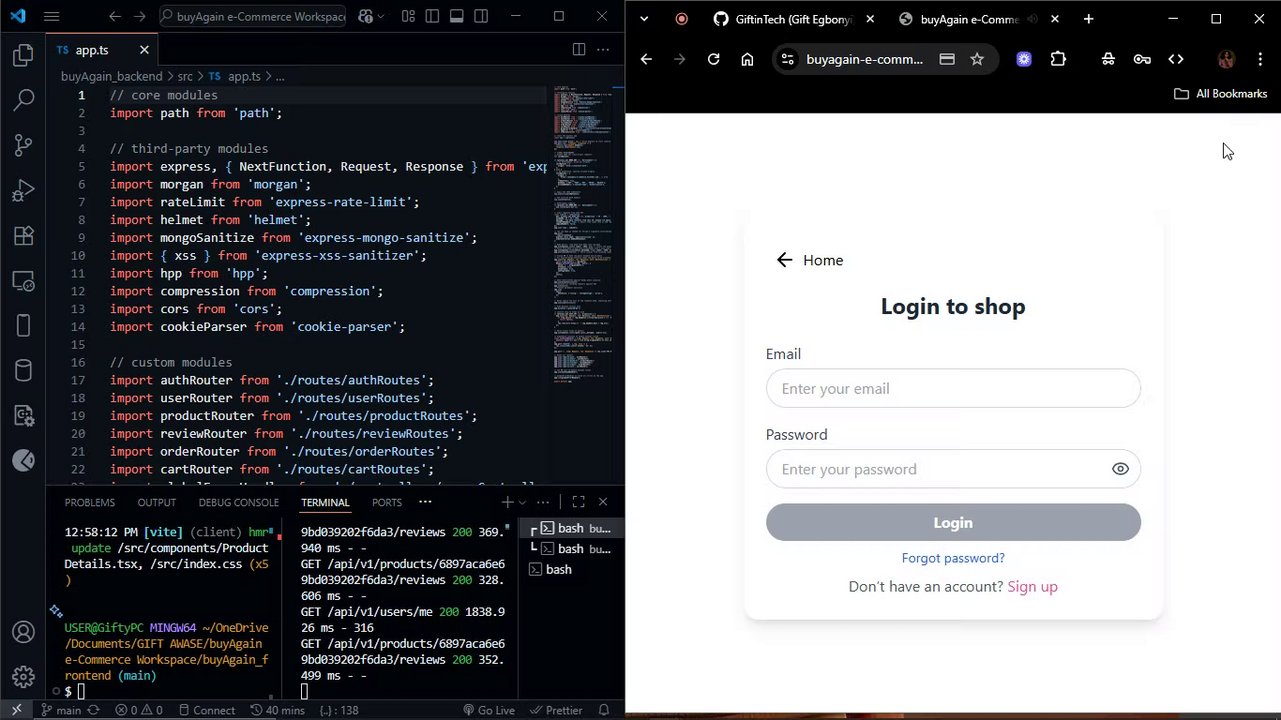The image size is (1281, 720).
Task: Click the database Connect status item
Action: pyautogui.click(x=206, y=710)
